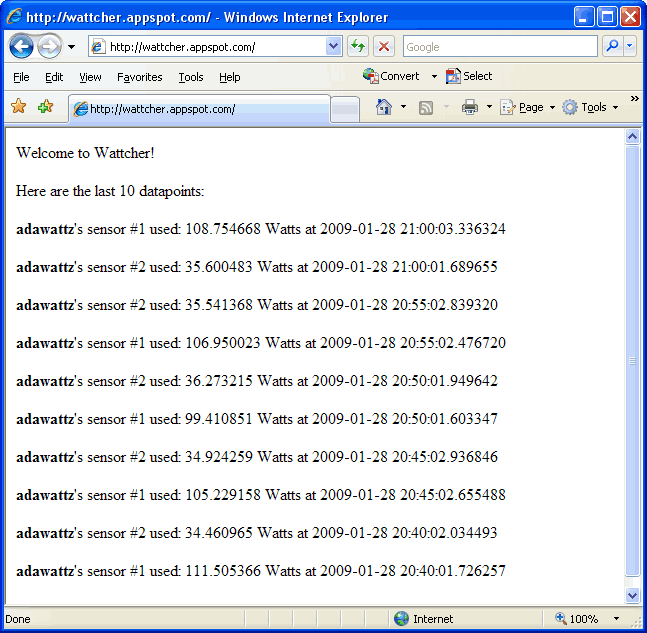Click the 35.600483 Watts datapoint row
The image size is (647, 633).
(257, 267)
